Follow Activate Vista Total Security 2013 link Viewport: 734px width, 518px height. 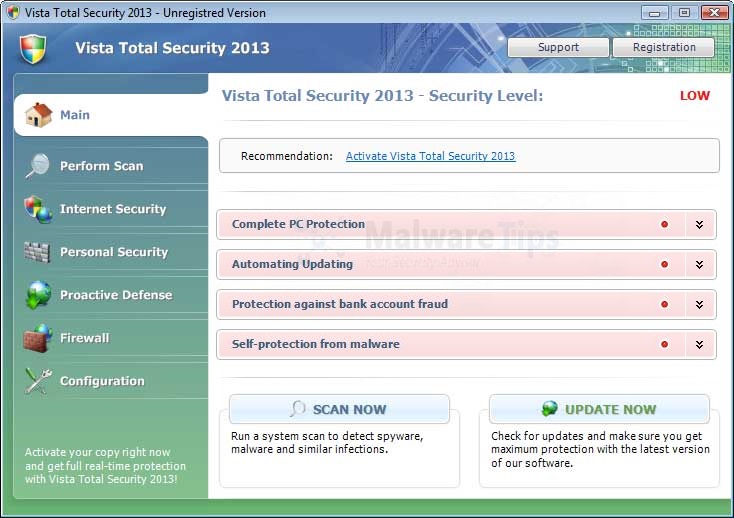coord(430,156)
